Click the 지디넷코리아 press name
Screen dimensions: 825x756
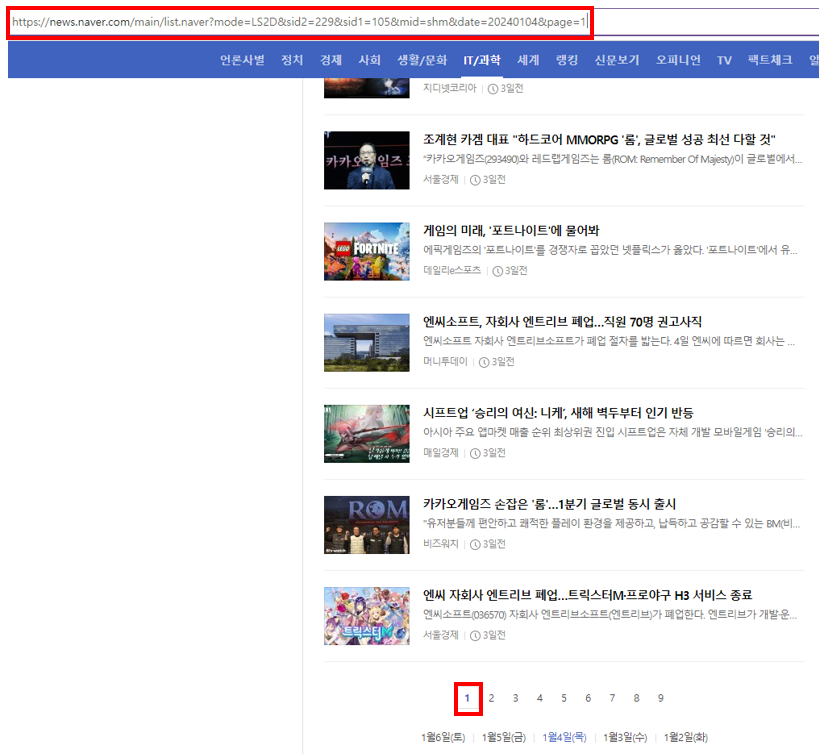pos(450,88)
